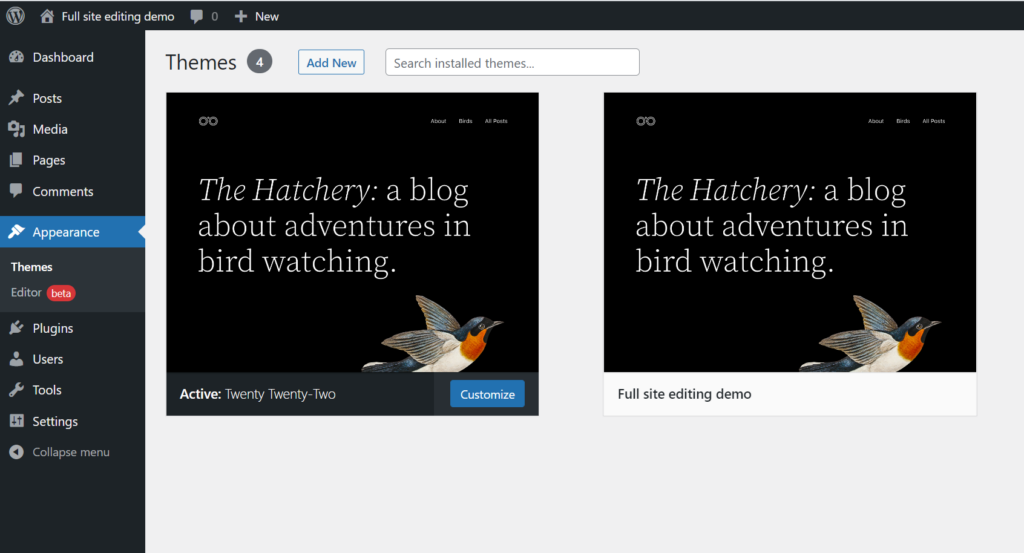The image size is (1024, 553).
Task: Open the Tools menu item
Action: tap(72, 390)
